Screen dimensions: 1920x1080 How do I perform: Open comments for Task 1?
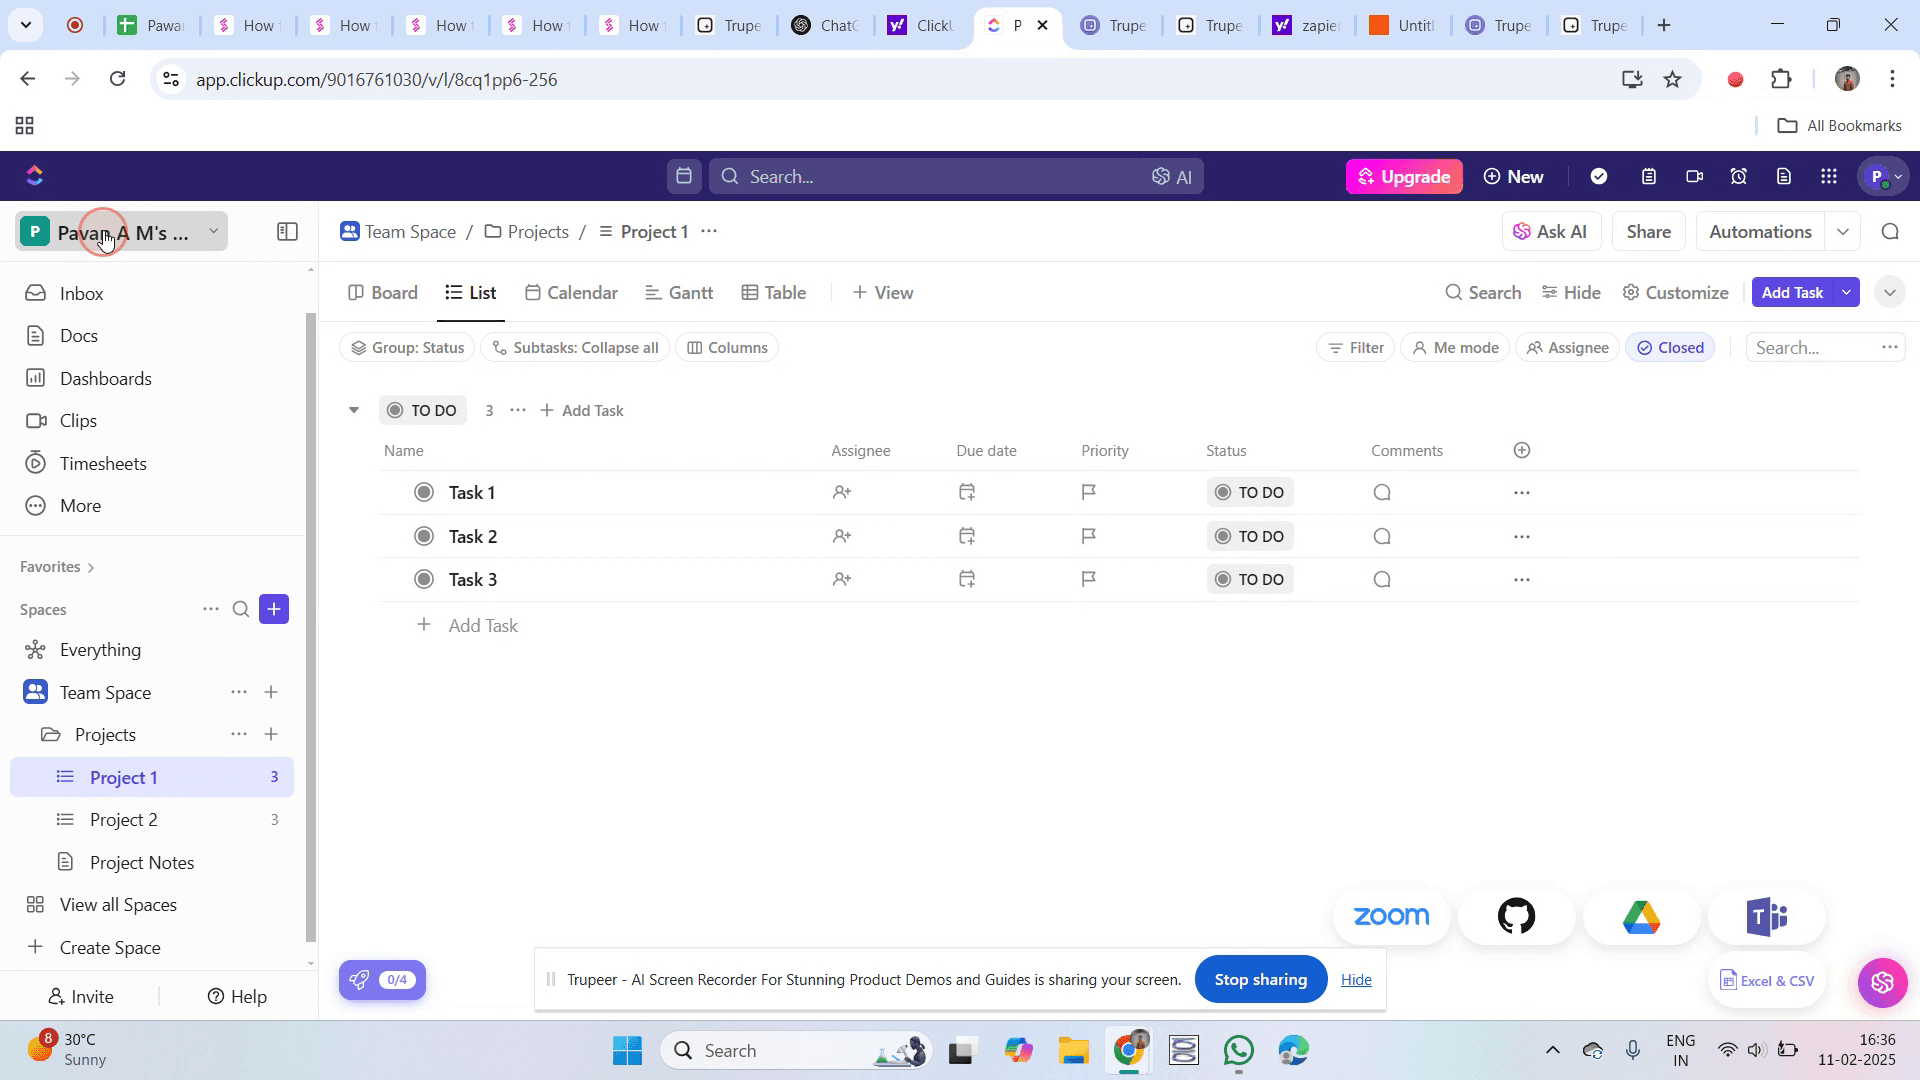[x=1382, y=493]
